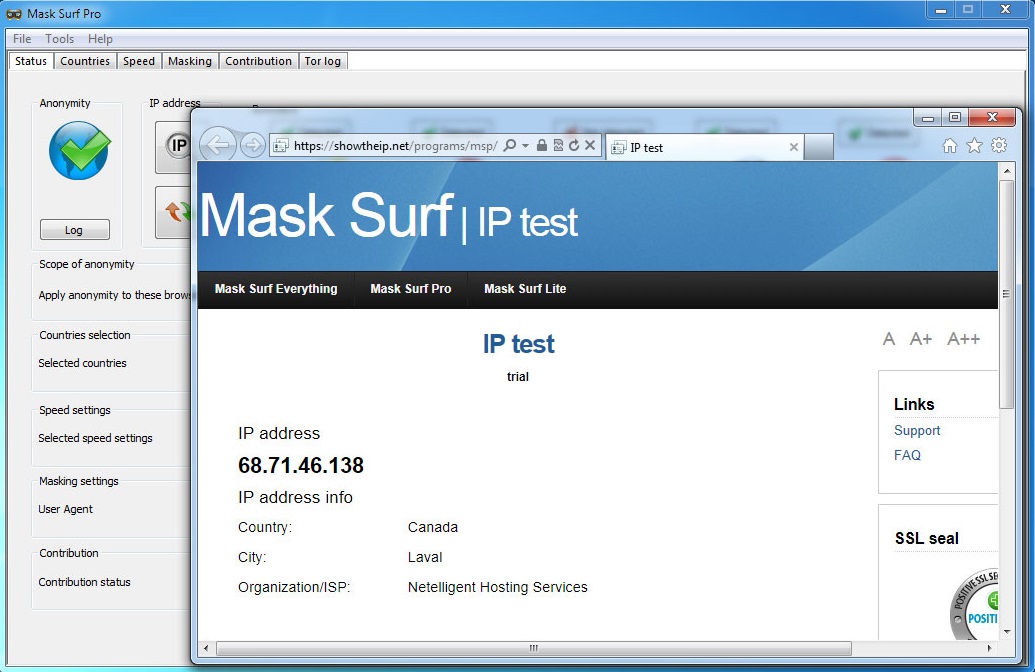The height and width of the screenshot is (672, 1035).
Task: Open browser settings gear icon
Action: click(999, 145)
